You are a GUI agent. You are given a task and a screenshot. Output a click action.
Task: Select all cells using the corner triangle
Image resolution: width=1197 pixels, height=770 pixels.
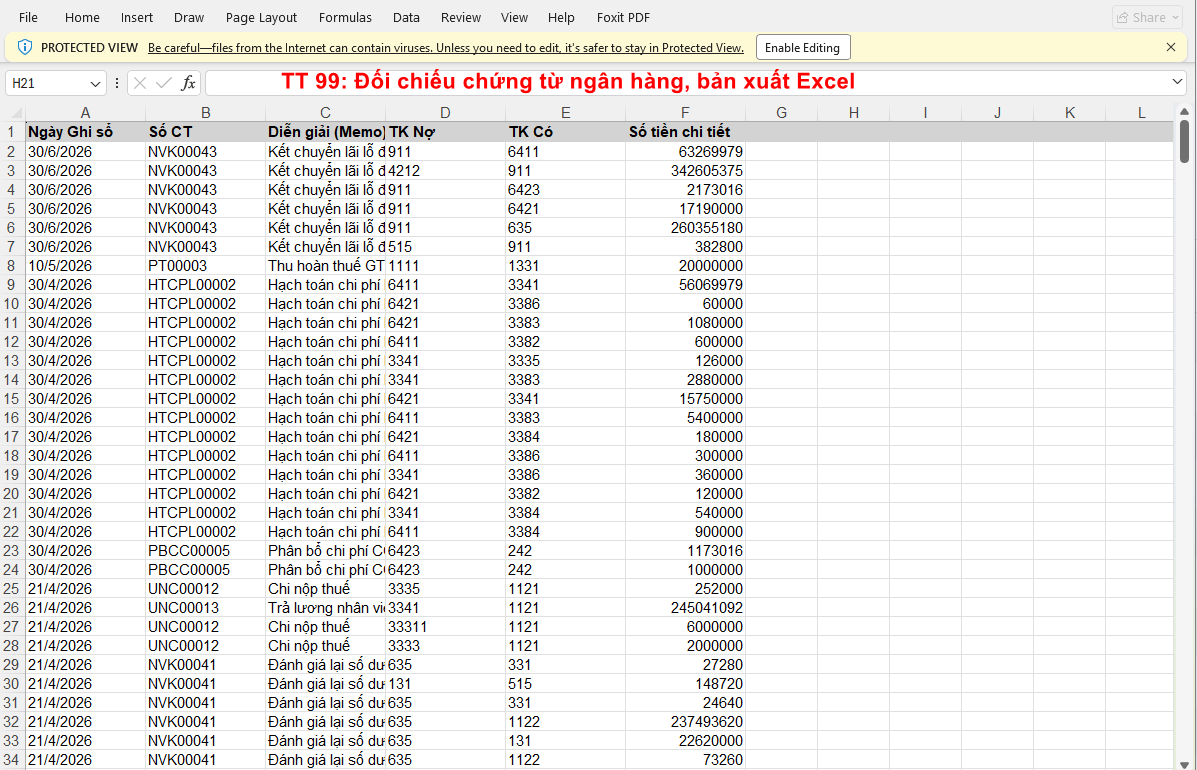point(14,112)
